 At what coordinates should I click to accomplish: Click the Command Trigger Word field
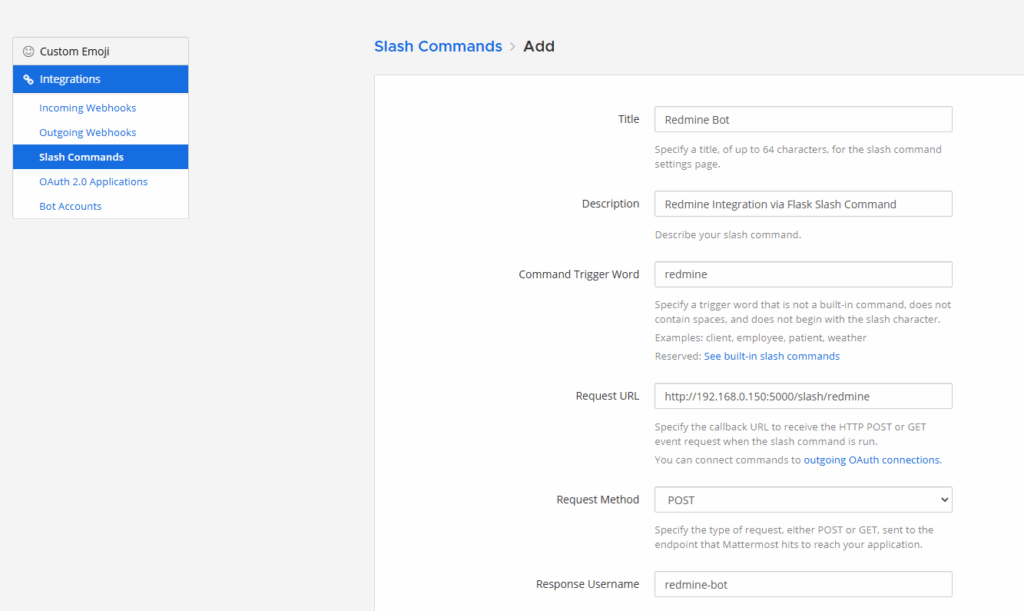point(802,274)
